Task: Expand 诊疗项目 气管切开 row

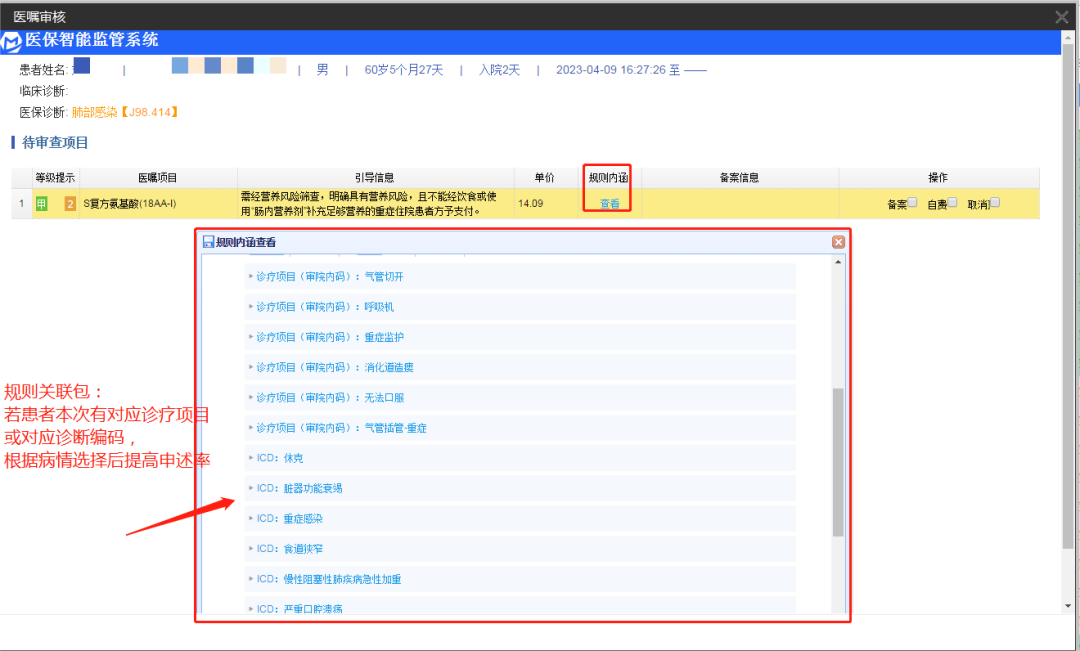Action: (x=520, y=276)
